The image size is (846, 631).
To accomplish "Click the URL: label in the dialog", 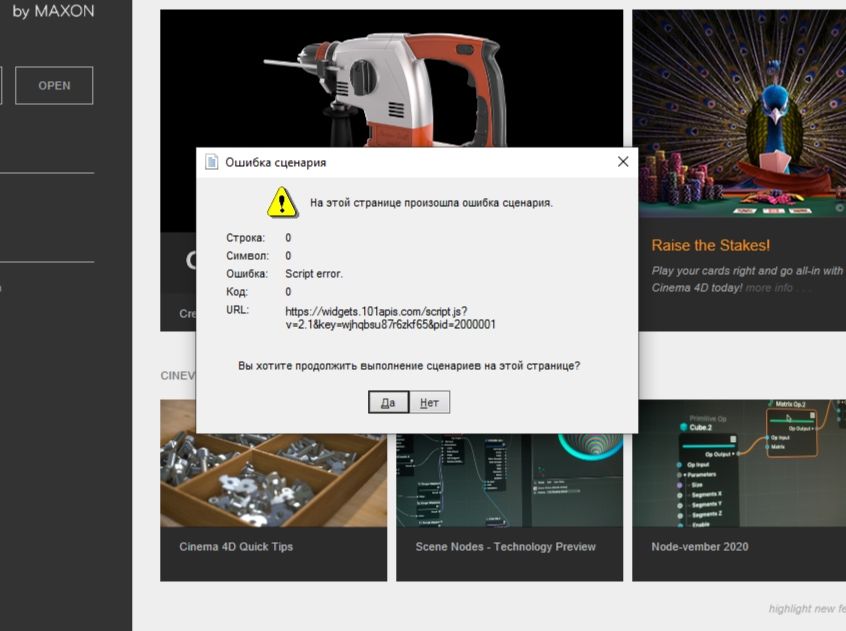I will (237, 310).
